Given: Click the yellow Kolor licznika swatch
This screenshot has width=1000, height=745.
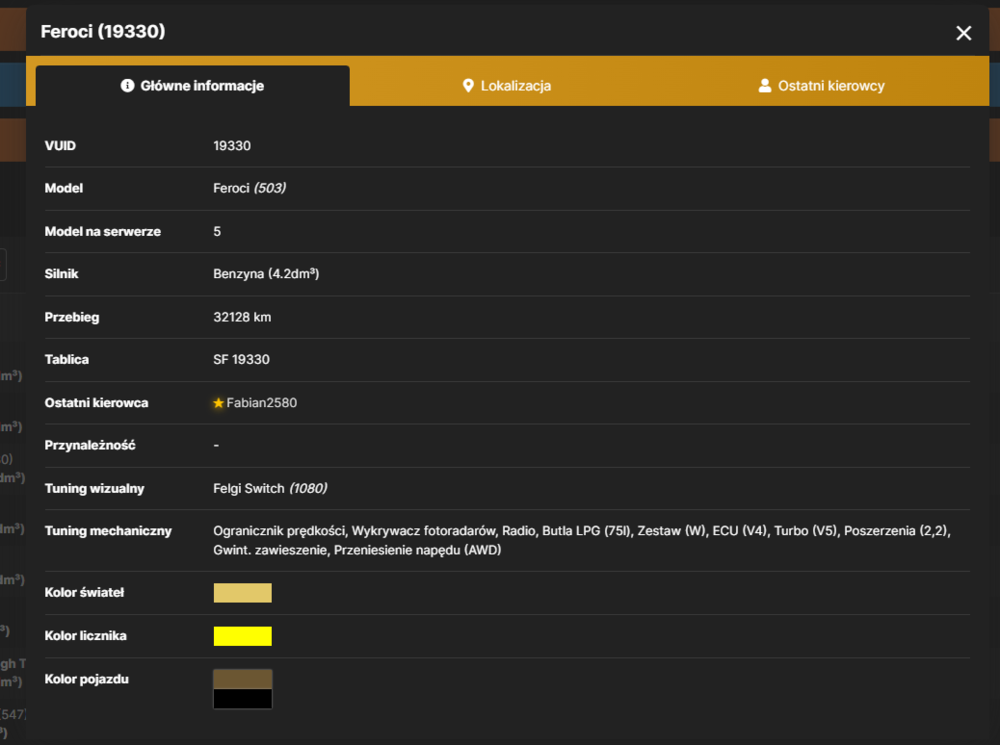Looking at the screenshot, I should (242, 636).
